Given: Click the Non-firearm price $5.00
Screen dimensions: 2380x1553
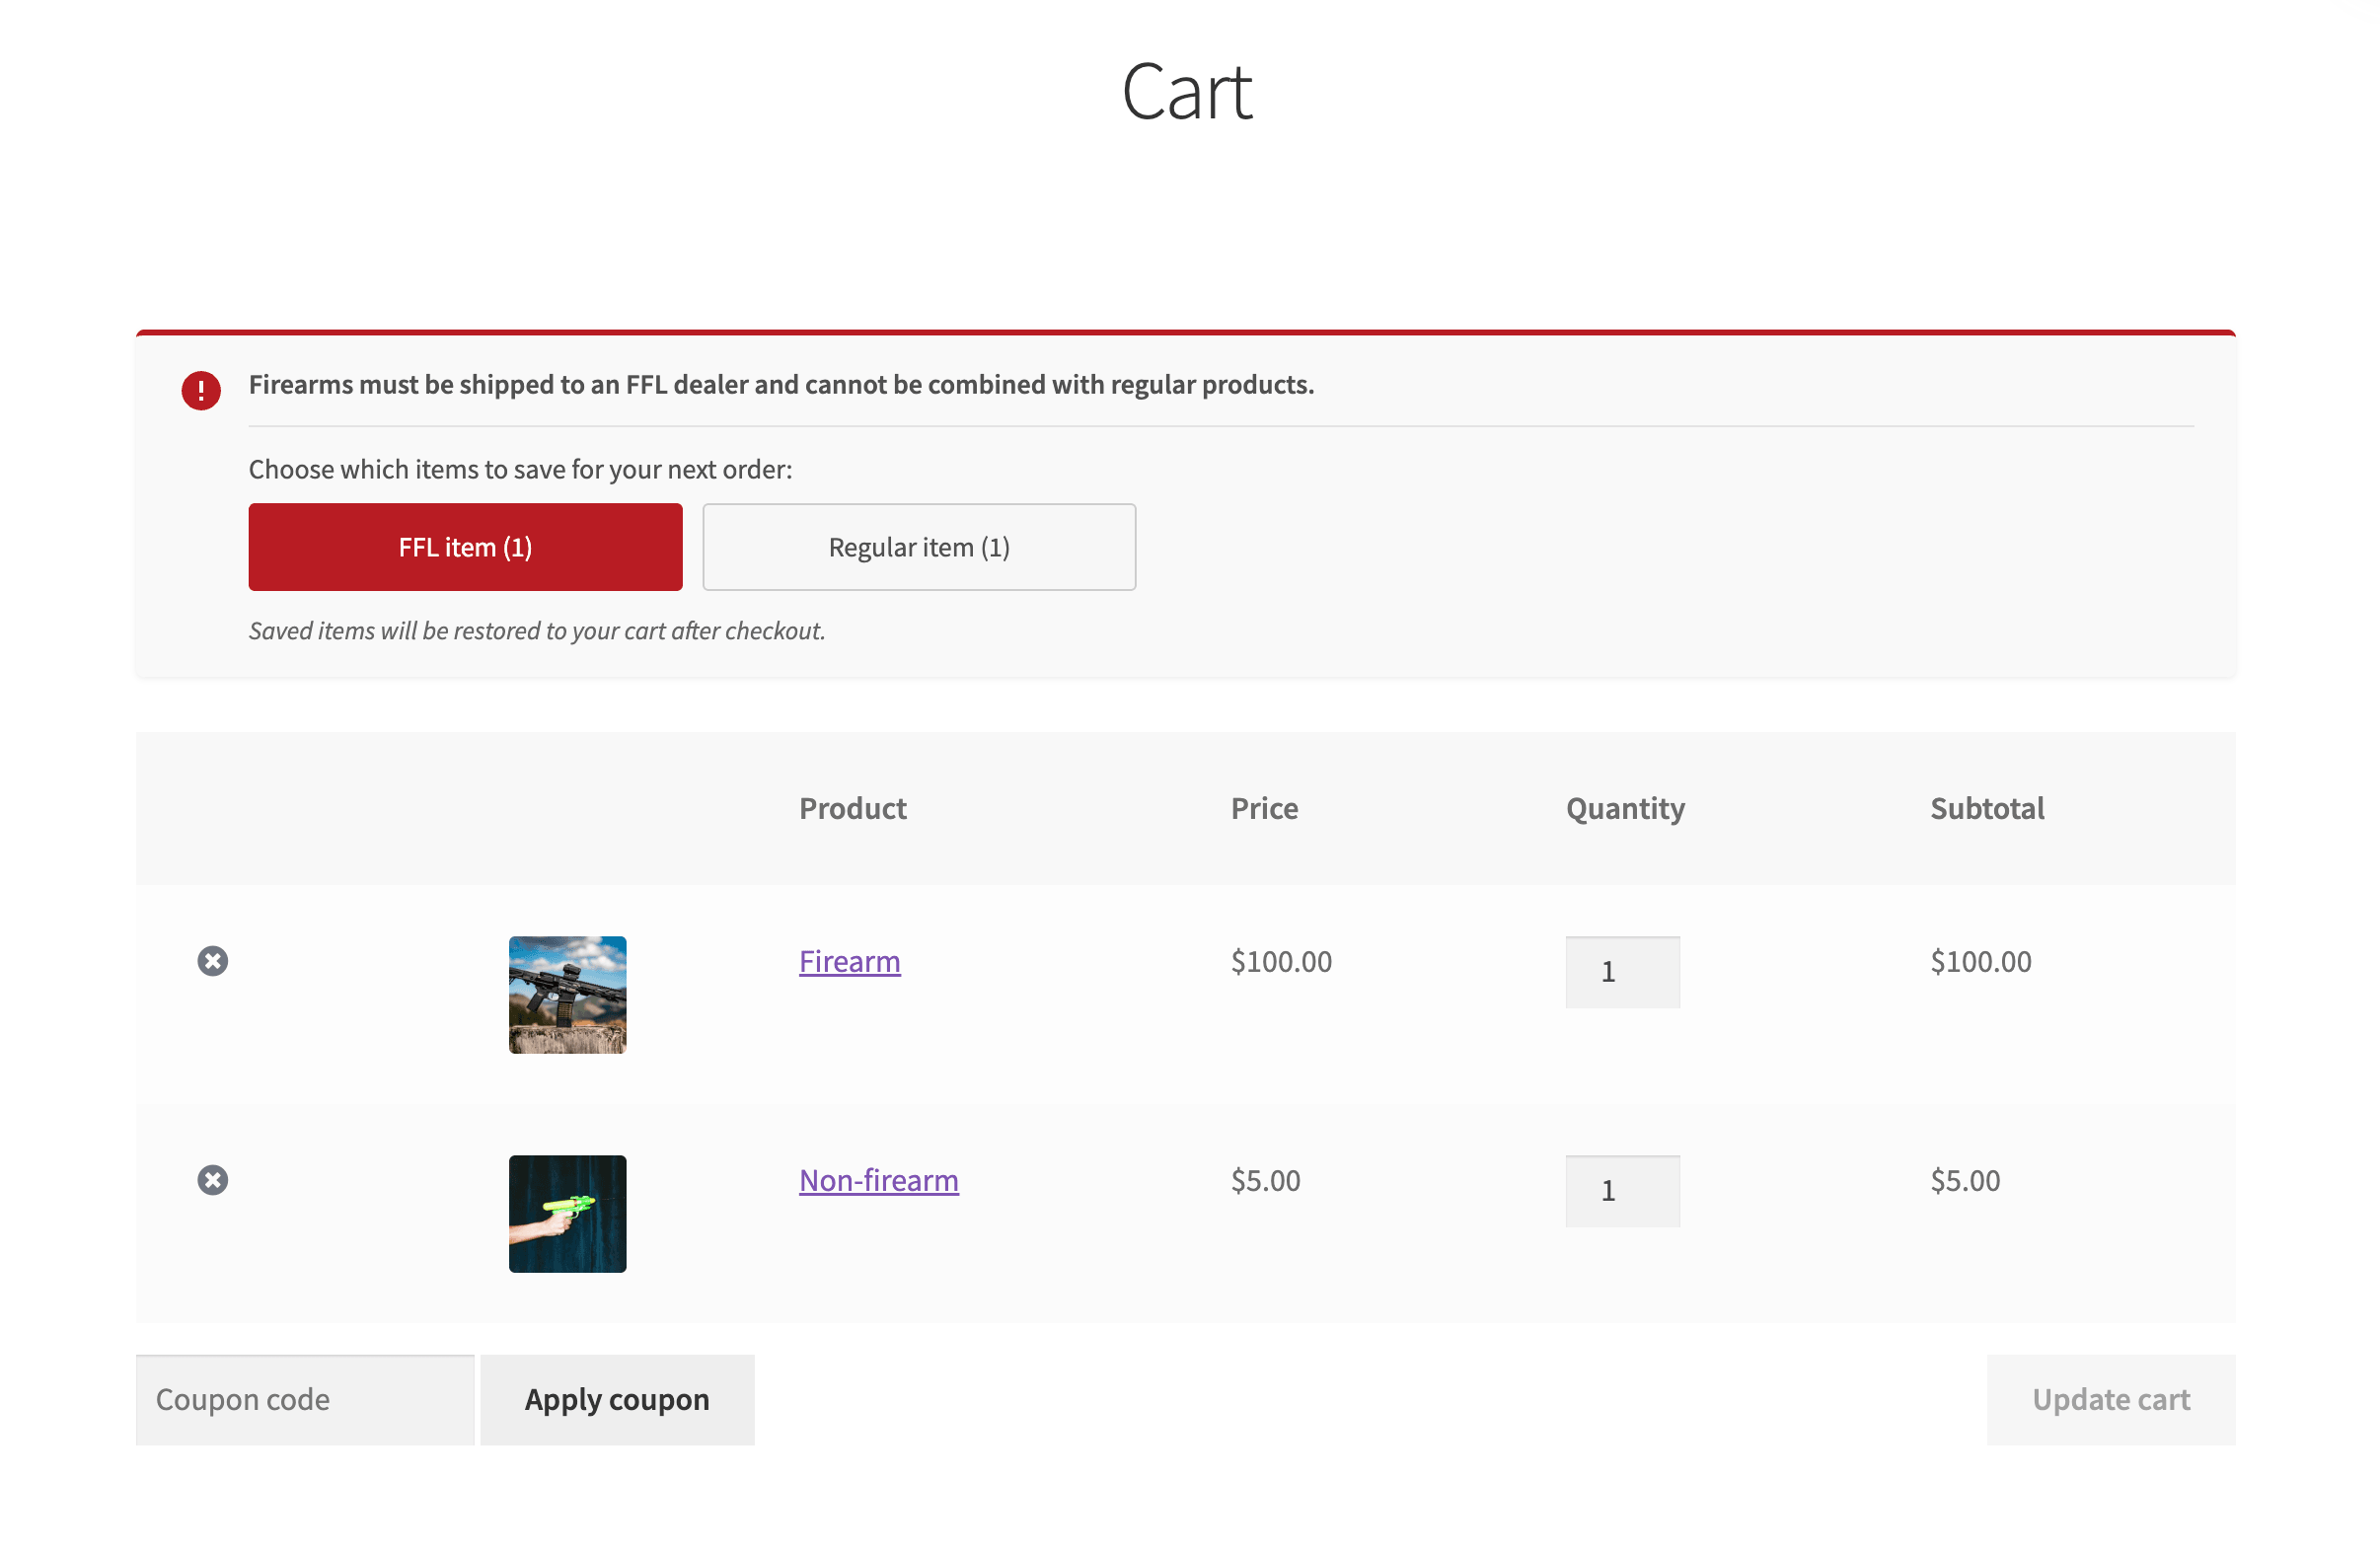Looking at the screenshot, I should coord(1267,1182).
